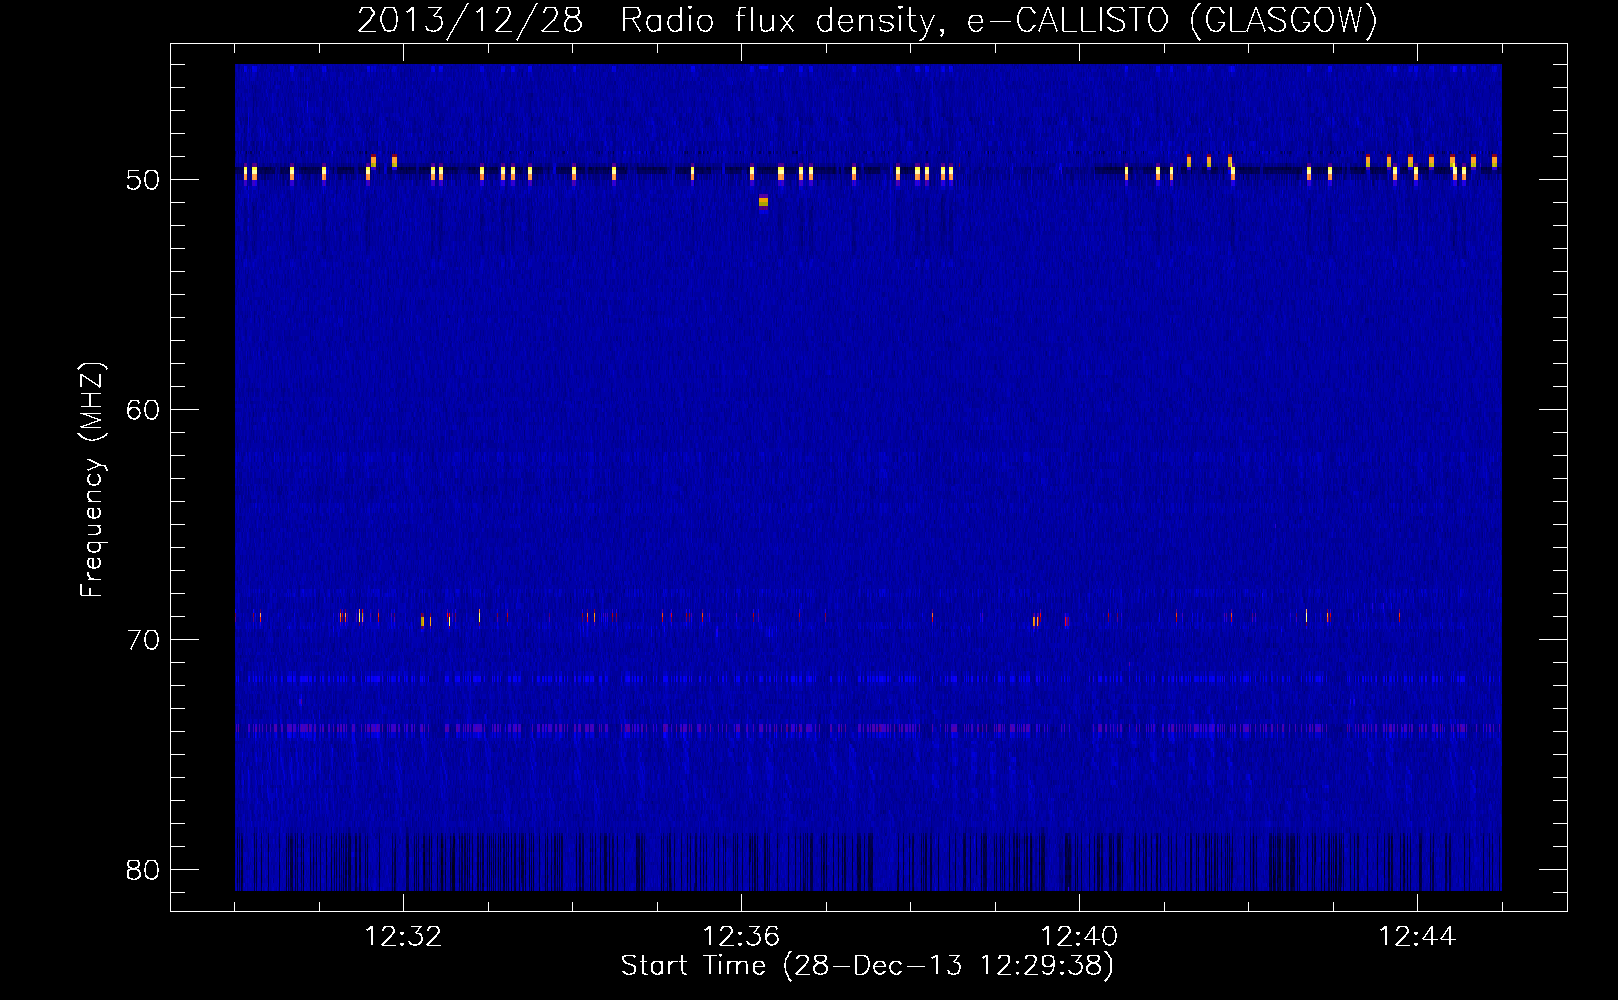The width and height of the screenshot is (1618, 1000).
Task: Click the 12:40 time tick label
Action: (x=1079, y=937)
